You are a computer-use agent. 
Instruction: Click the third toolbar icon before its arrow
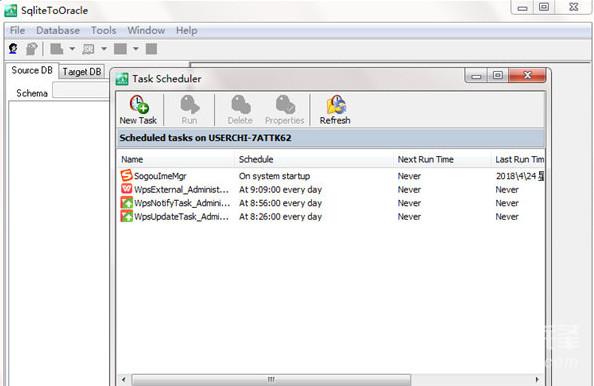click(x=57, y=49)
